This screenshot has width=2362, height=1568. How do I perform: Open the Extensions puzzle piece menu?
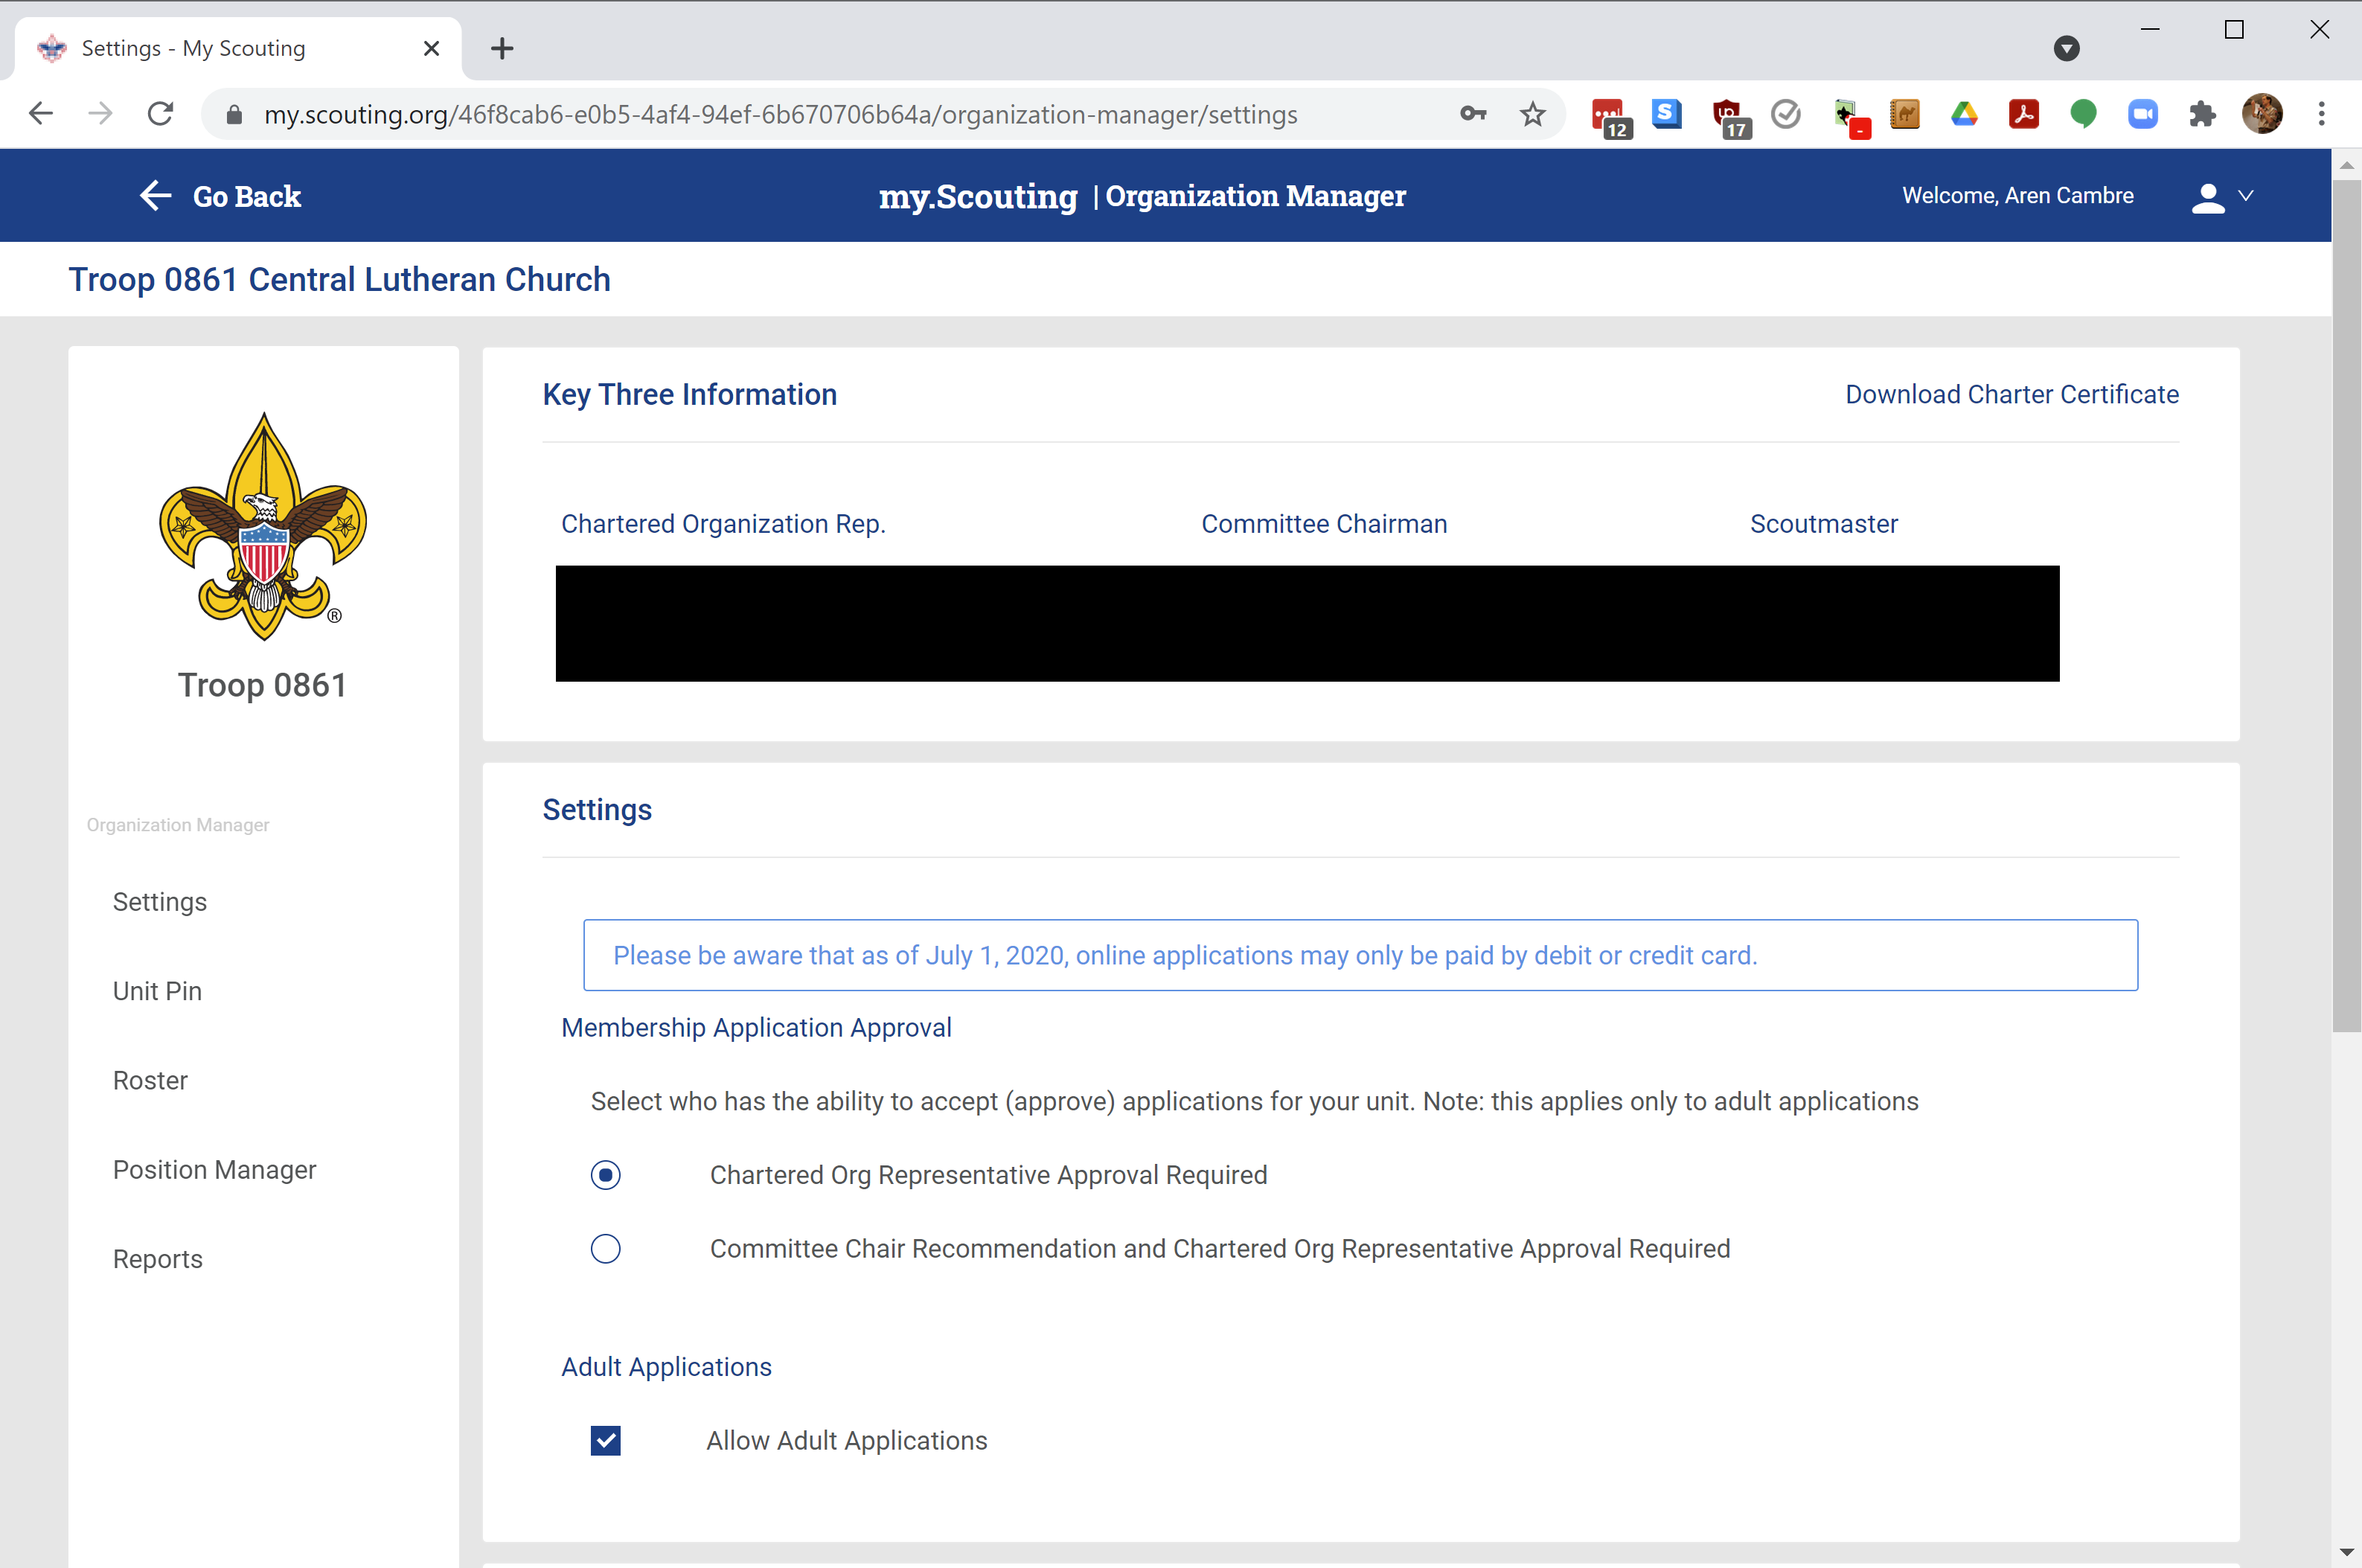(2202, 115)
